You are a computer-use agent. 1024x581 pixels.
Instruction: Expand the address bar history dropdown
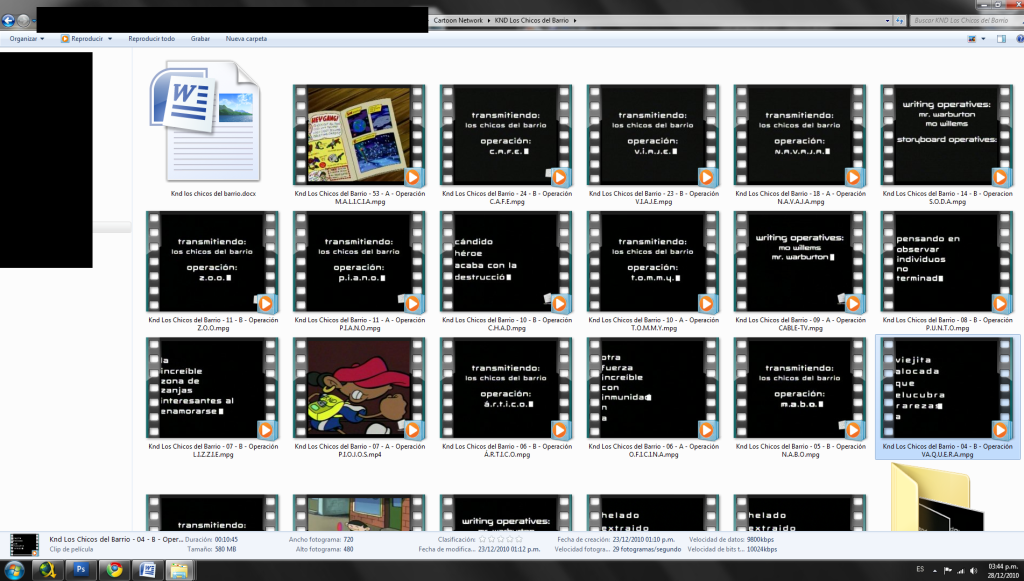(887, 20)
